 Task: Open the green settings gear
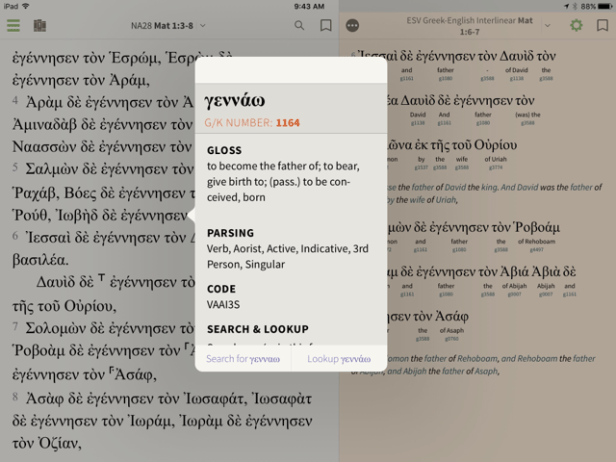pyautogui.click(x=576, y=25)
